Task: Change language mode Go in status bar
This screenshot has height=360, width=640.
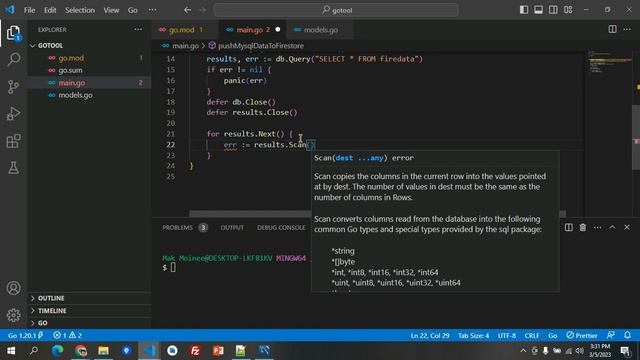Action: 553,335
